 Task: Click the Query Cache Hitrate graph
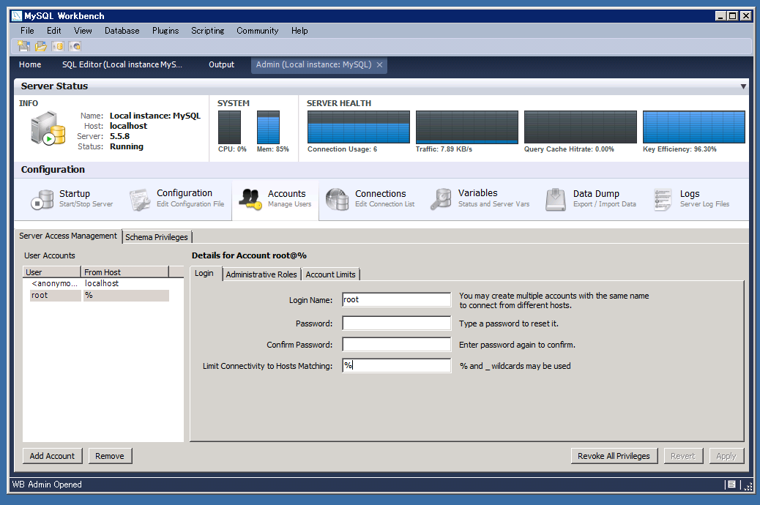click(x=580, y=127)
